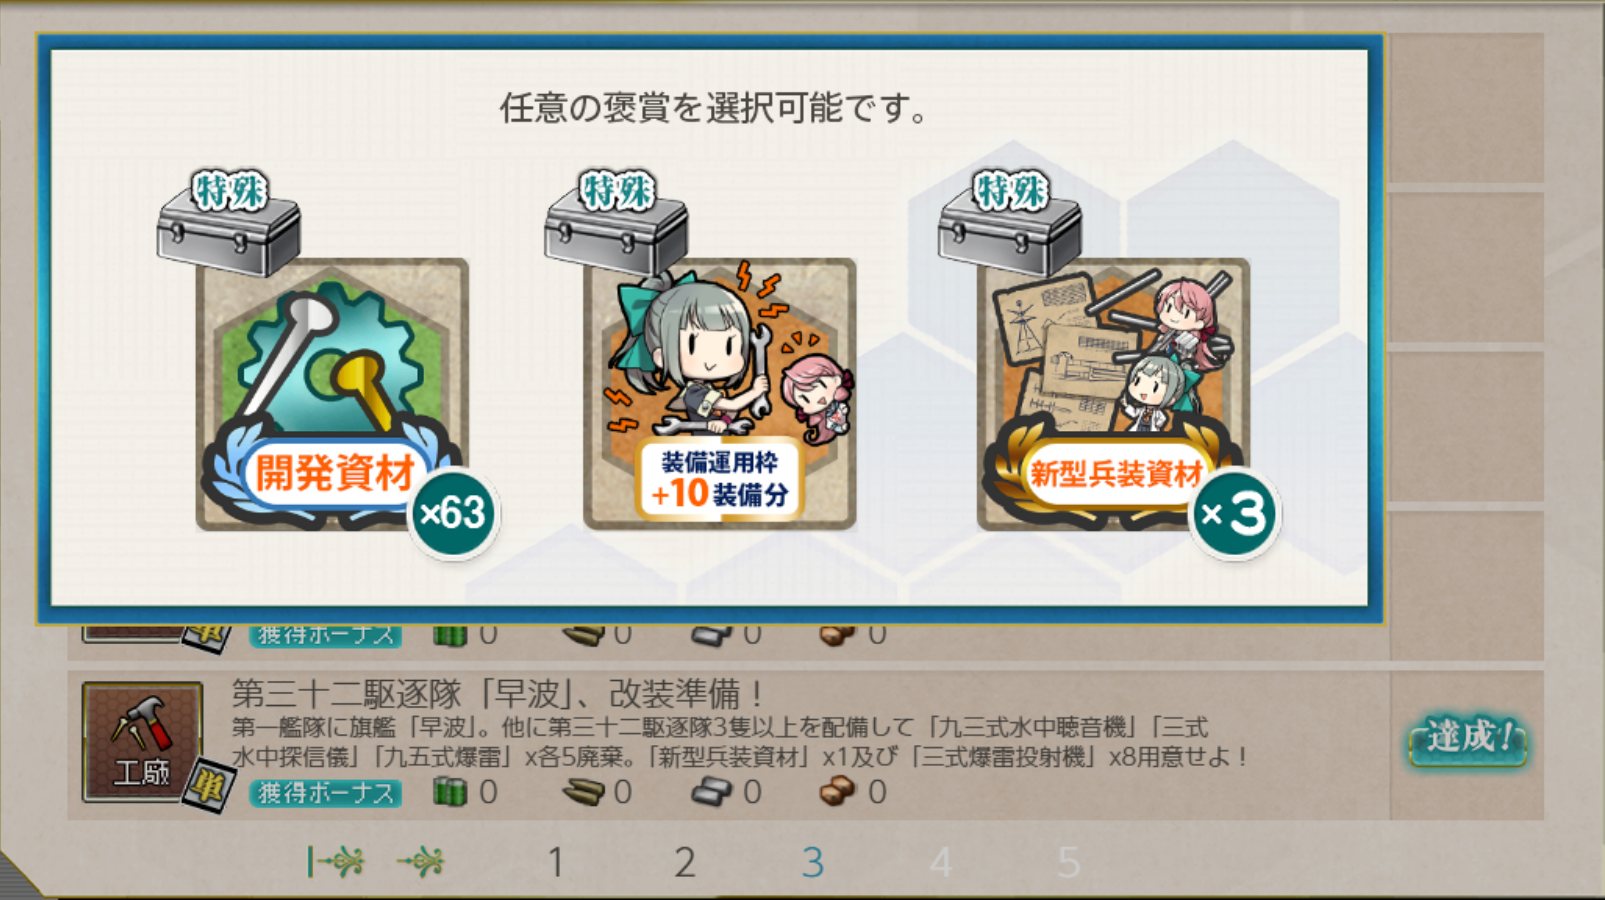Click the x63 quantity badge
The image size is (1605, 900).
pyautogui.click(x=453, y=513)
